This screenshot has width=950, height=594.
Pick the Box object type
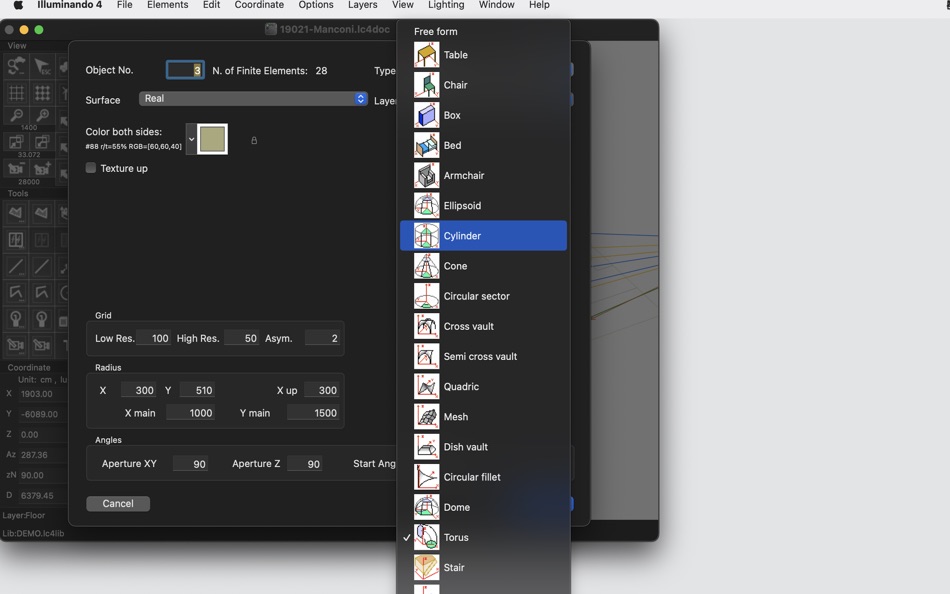tap(483, 115)
